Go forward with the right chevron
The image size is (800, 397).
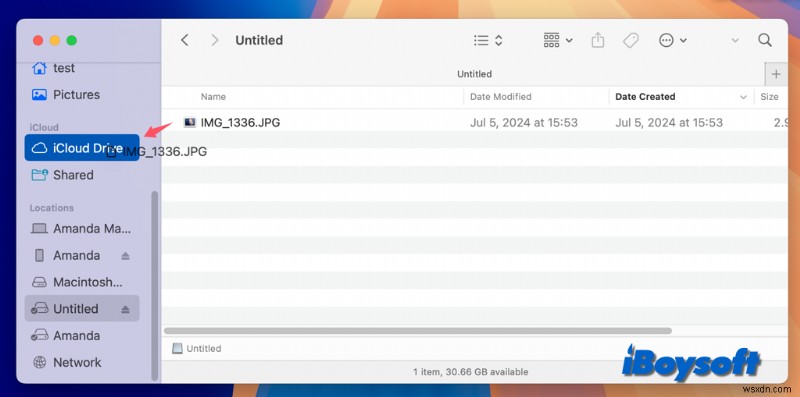pos(215,40)
